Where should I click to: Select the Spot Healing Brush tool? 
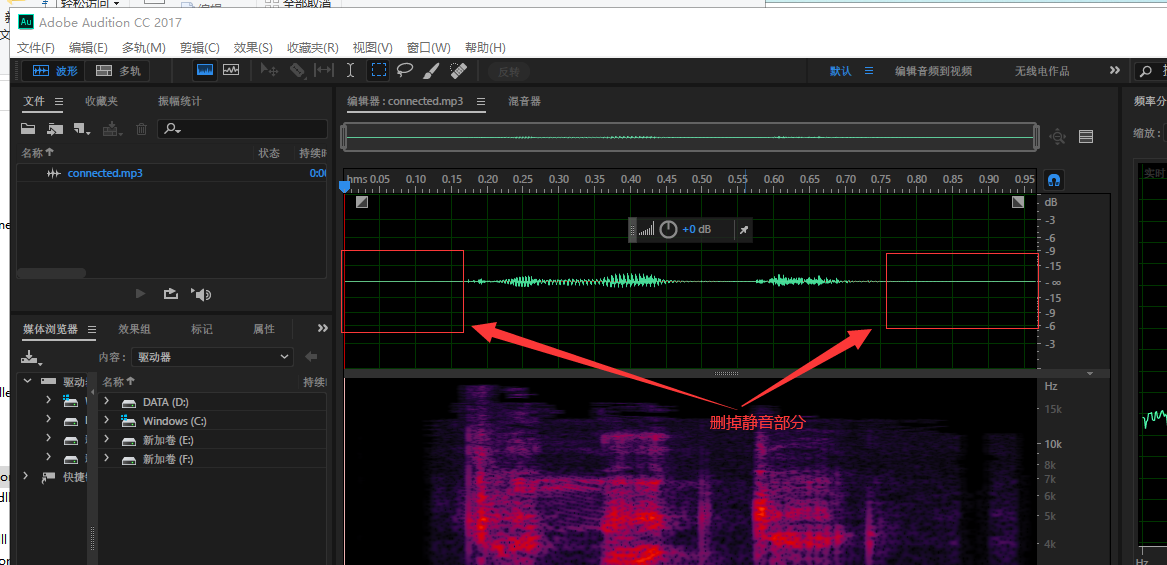click(458, 71)
